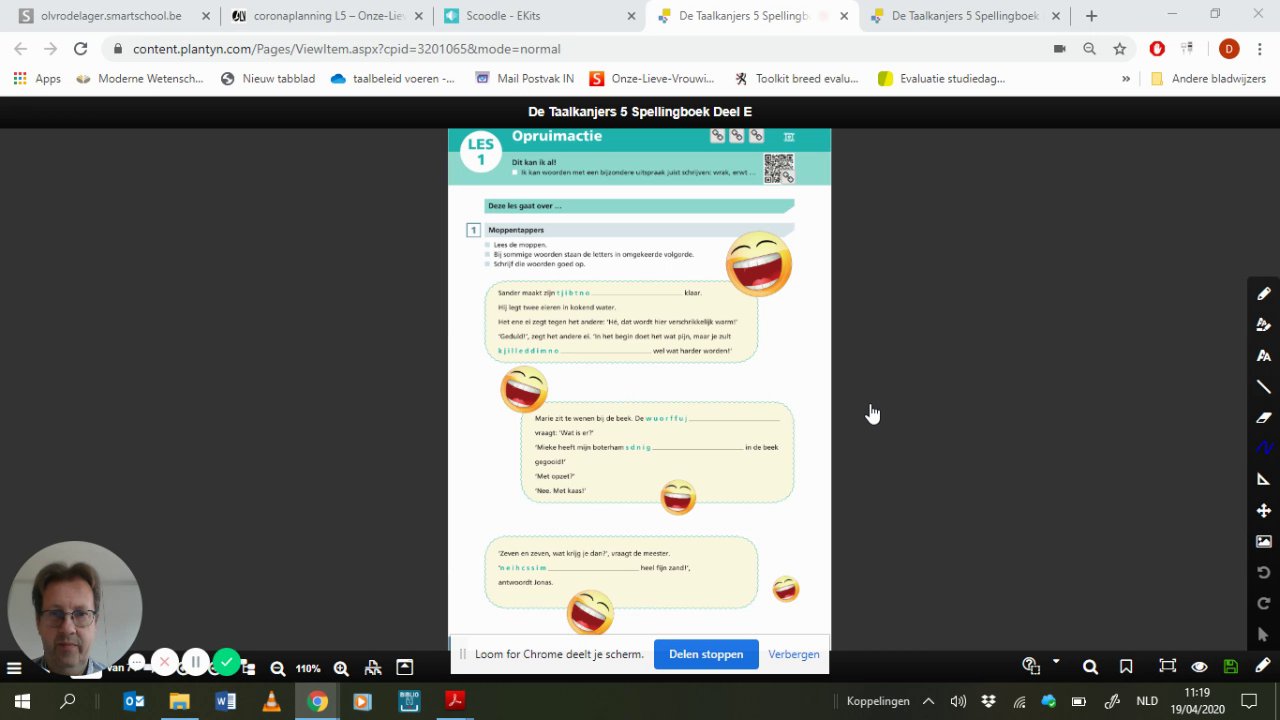Open Andere bladwijzers bookmarks folder
The height and width of the screenshot is (720, 1280).
tap(1208, 79)
